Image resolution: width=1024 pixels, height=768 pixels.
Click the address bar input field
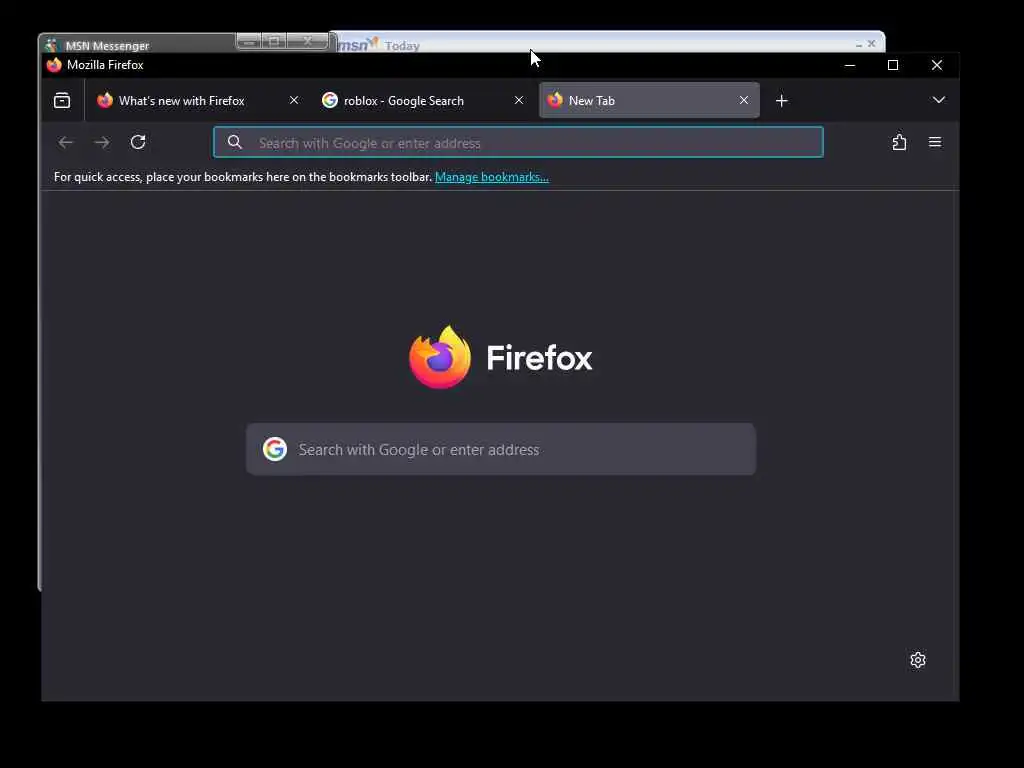point(519,142)
